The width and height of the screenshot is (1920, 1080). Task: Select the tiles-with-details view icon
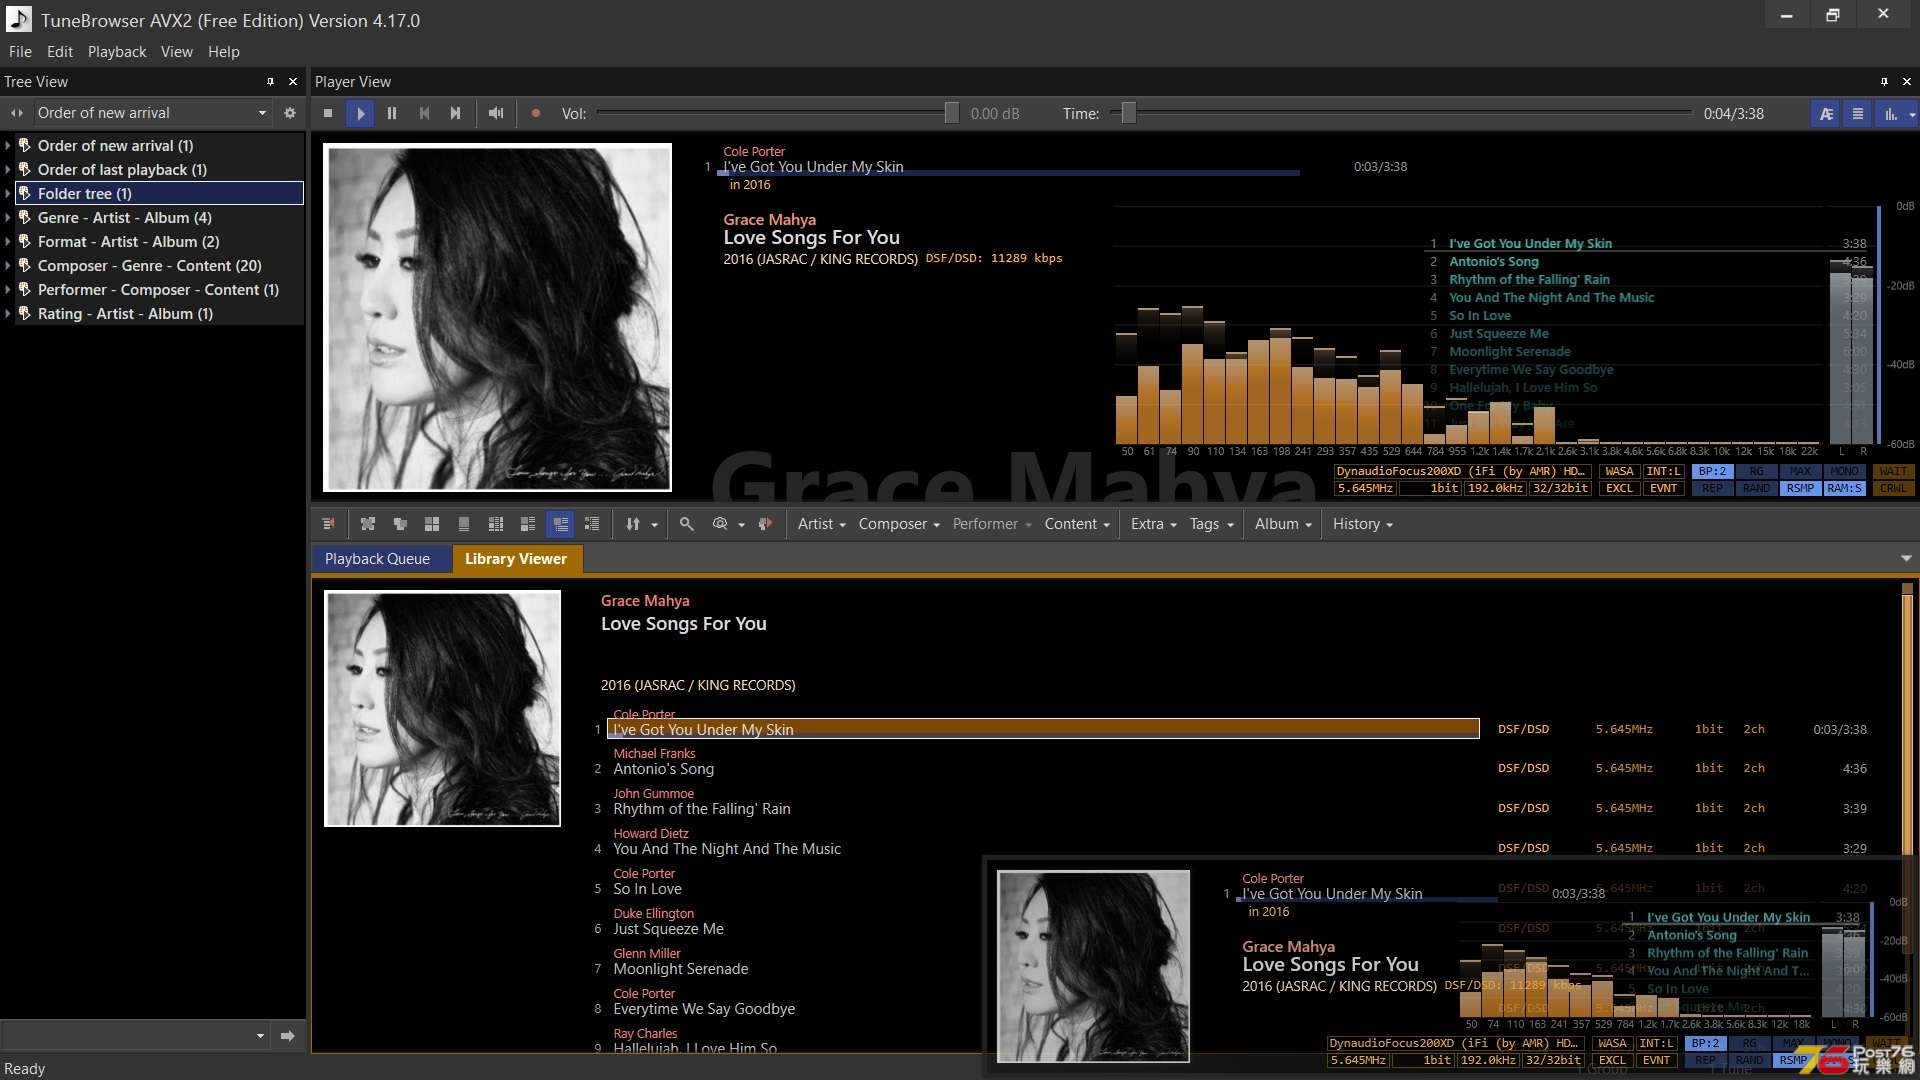(528, 524)
